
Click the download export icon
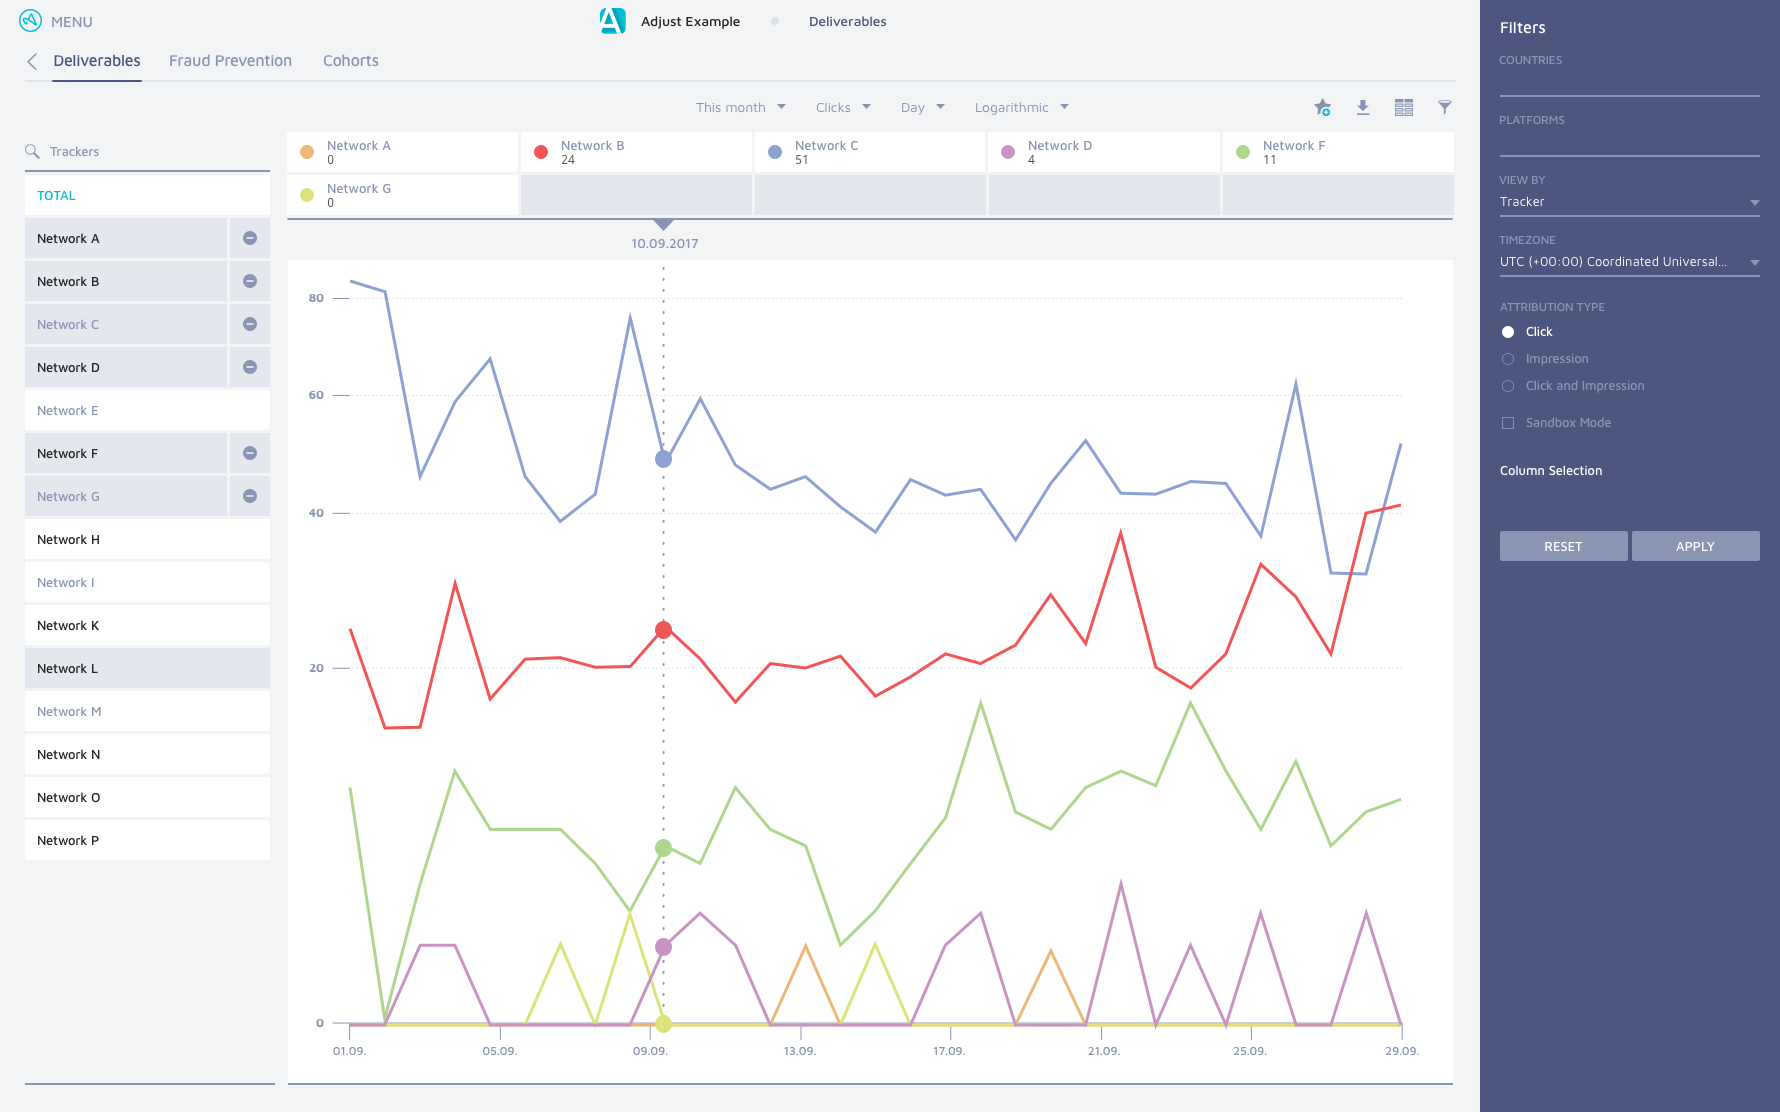tap(1362, 107)
